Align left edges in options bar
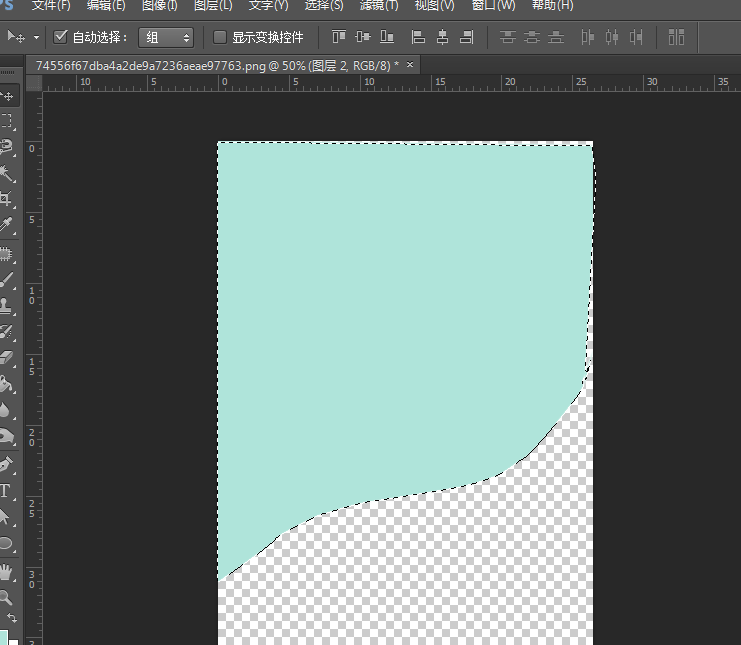Screen dimensions: 741x645 coord(418,36)
